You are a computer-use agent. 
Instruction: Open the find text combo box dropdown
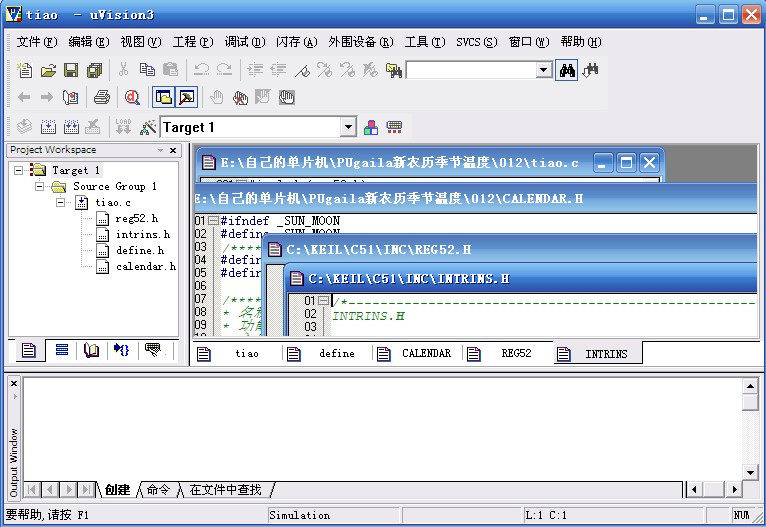544,70
